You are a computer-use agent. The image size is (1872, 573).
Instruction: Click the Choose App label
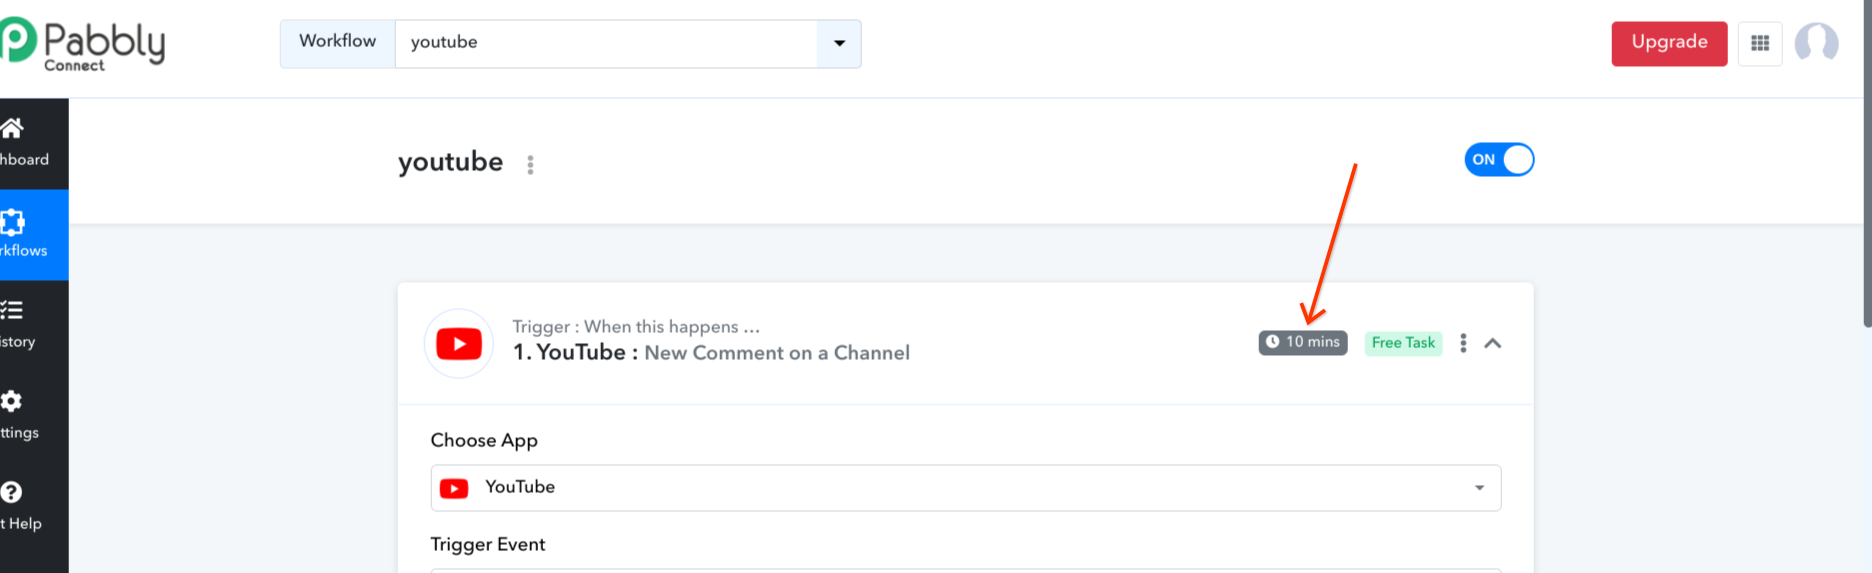click(x=484, y=441)
